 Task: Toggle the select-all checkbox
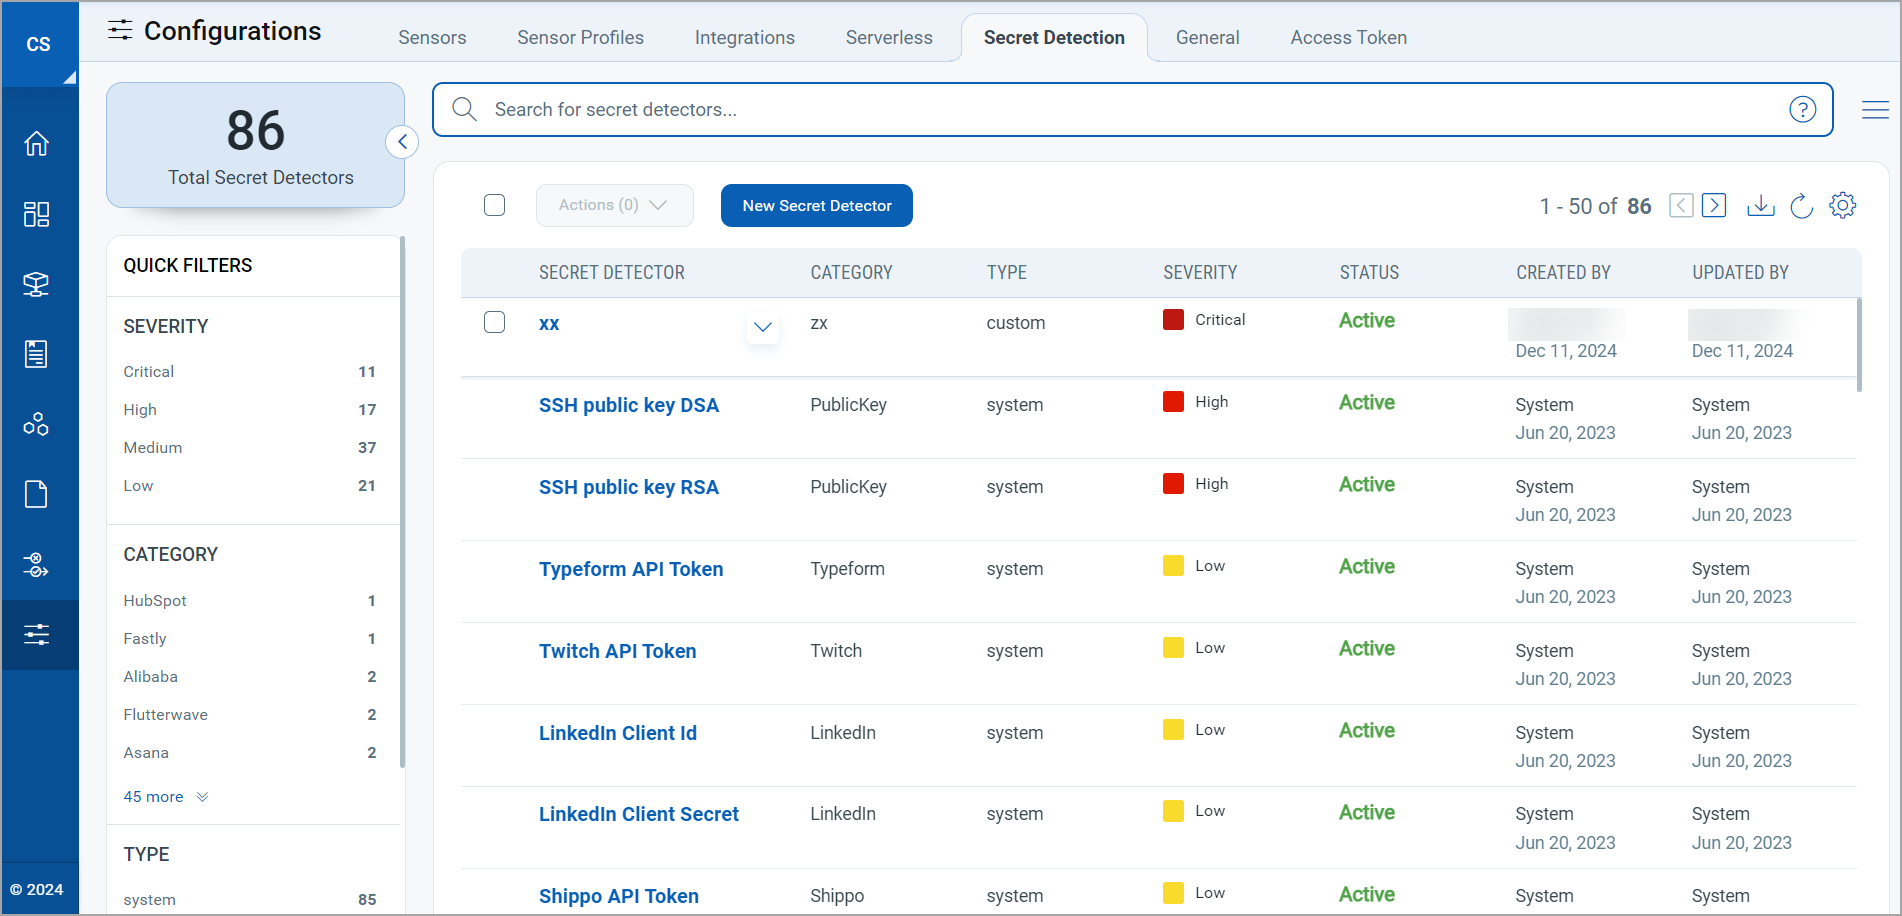click(x=494, y=205)
